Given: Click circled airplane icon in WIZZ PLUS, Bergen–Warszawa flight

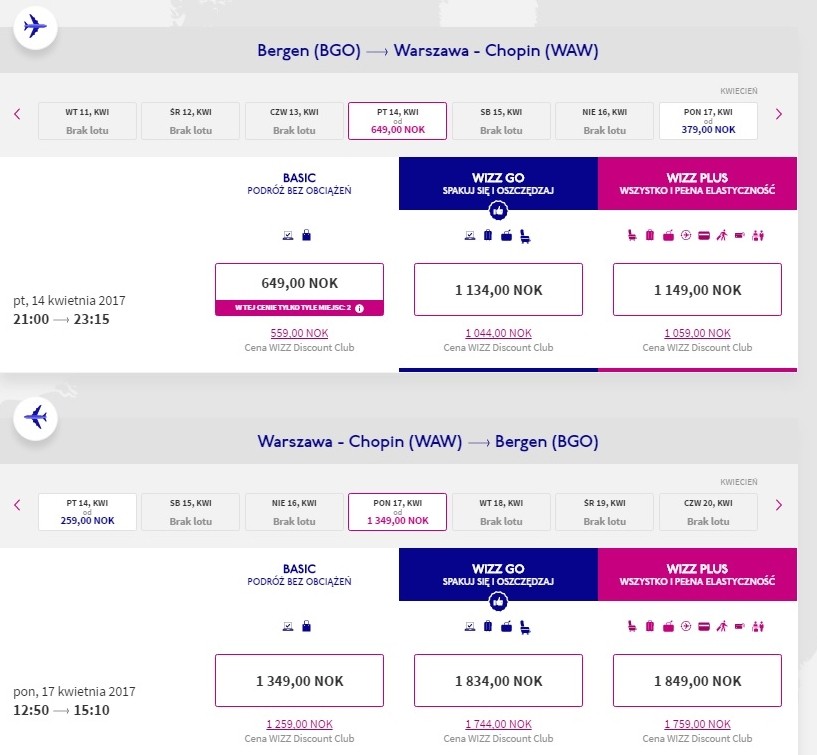Looking at the screenshot, I should pos(686,236).
